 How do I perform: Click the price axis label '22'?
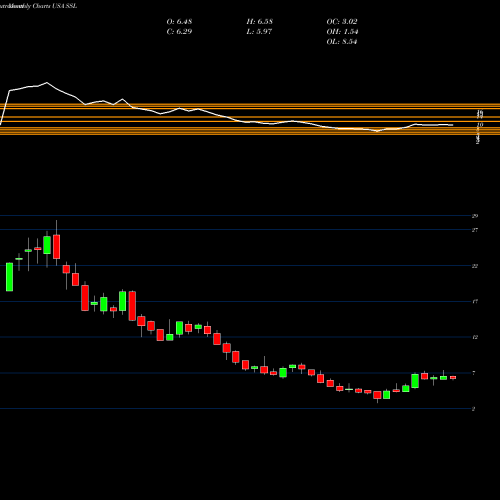point(475,266)
